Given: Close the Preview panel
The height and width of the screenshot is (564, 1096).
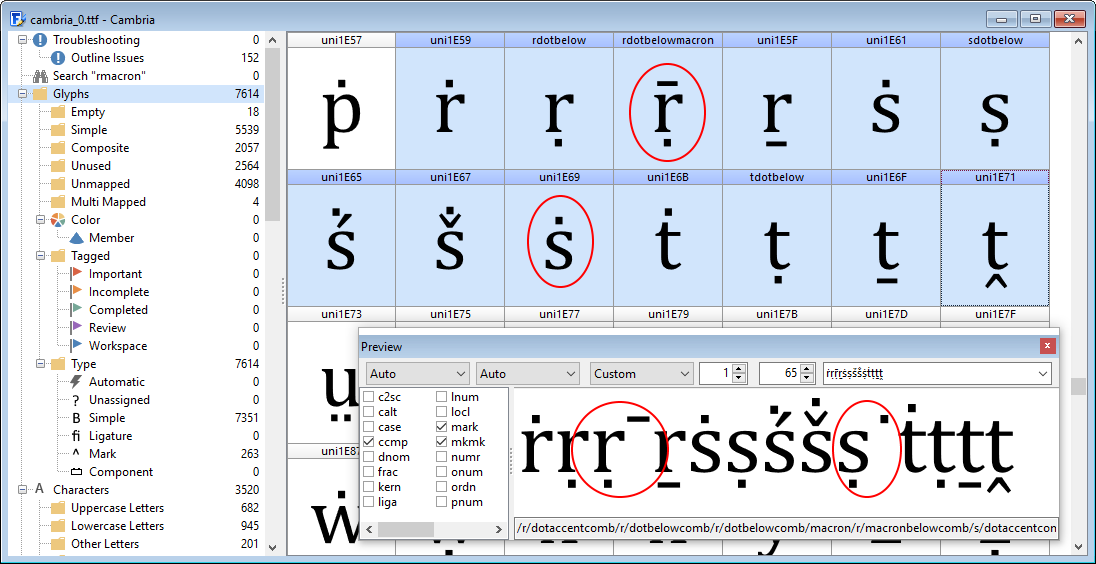Looking at the screenshot, I should (1046, 346).
